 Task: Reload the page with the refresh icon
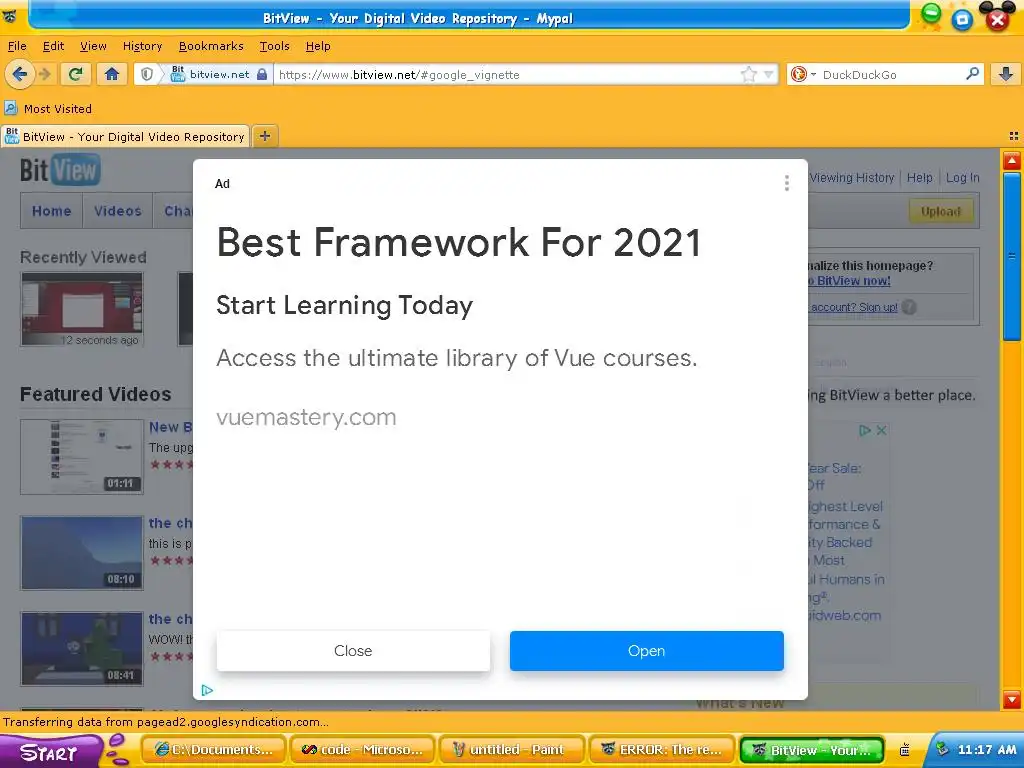point(76,74)
